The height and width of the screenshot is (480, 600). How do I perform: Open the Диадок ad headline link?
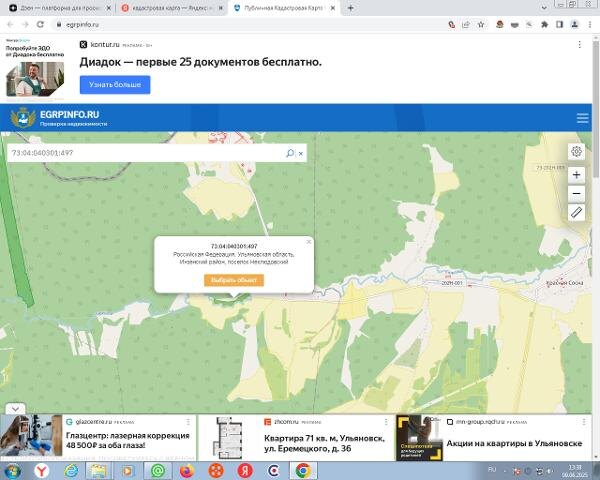tap(201, 62)
